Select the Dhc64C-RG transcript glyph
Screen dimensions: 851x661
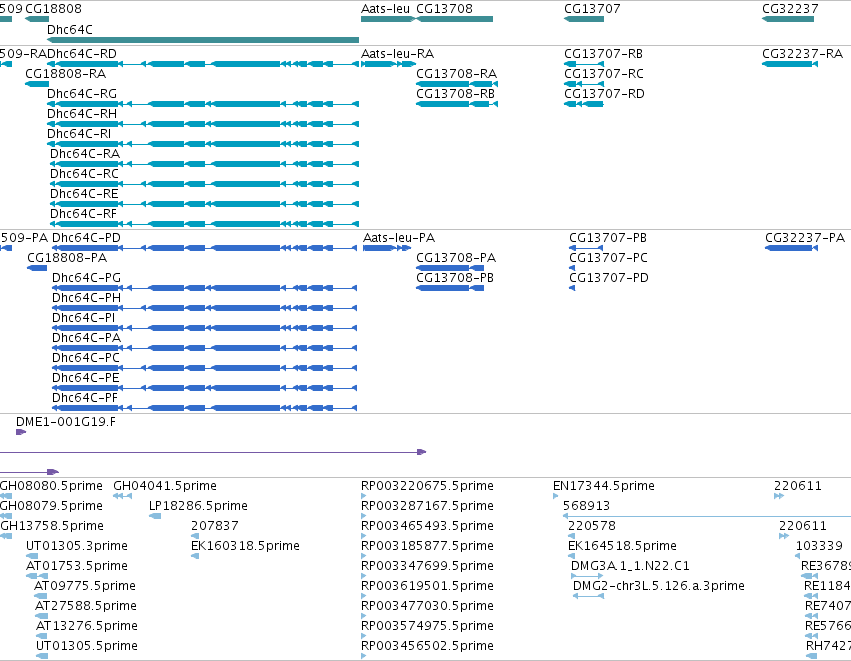[x=203, y=104]
